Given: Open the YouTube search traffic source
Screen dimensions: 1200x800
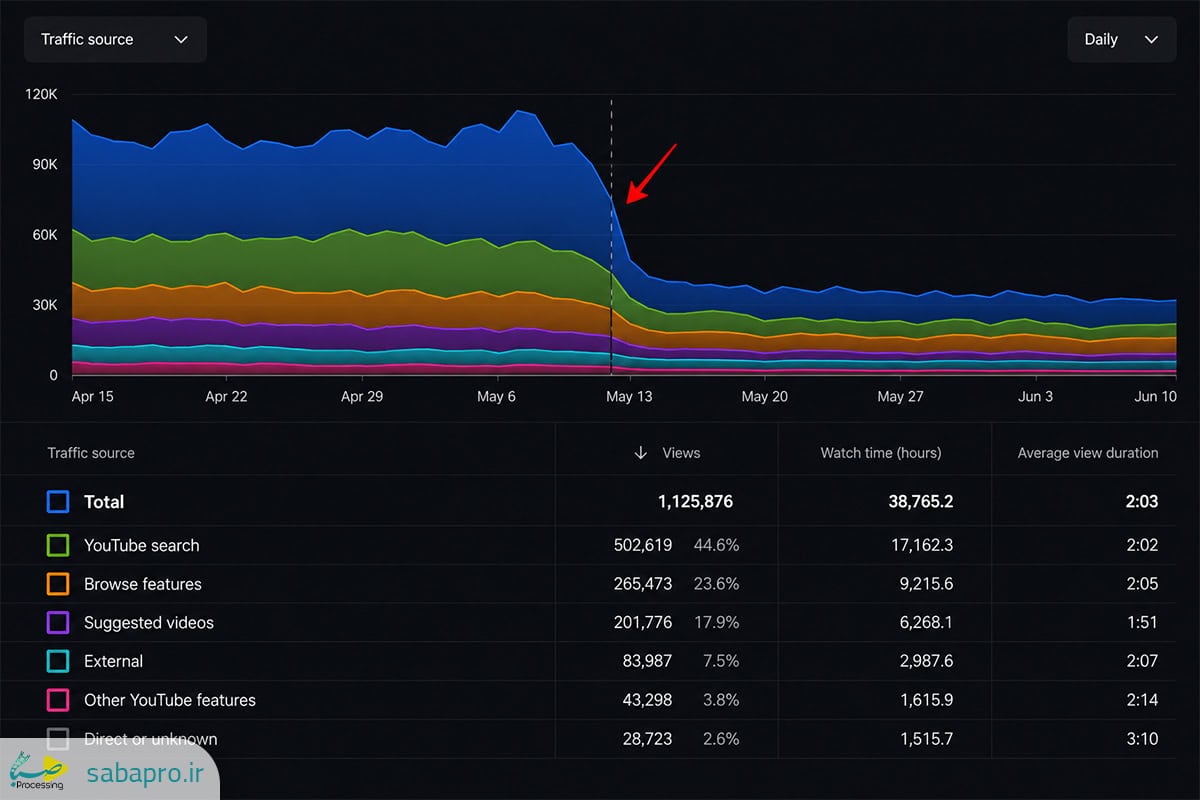Looking at the screenshot, I should 141,546.
